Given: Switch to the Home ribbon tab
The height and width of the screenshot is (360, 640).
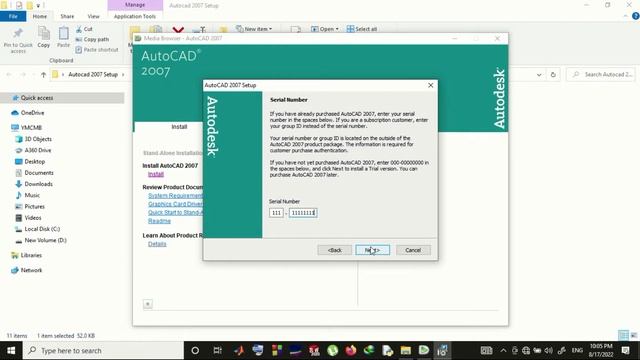Looking at the screenshot, I should (40, 16).
